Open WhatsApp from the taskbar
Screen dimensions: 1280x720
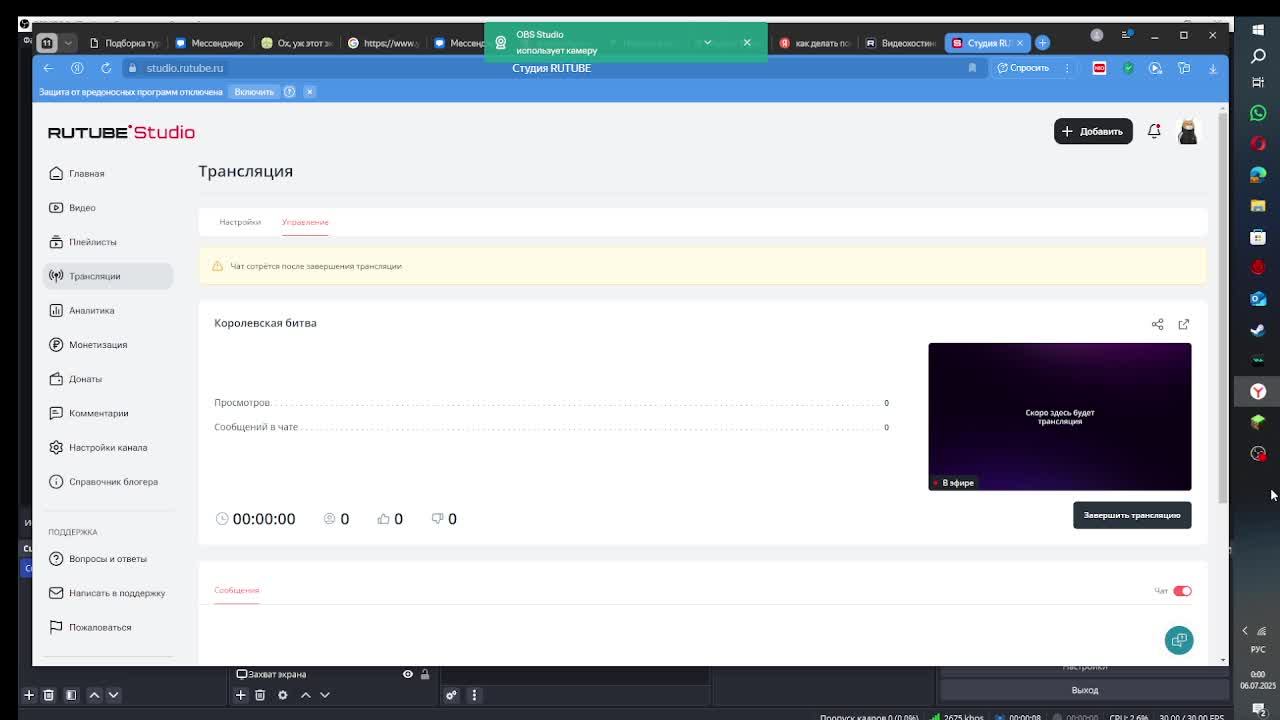coord(1258,113)
